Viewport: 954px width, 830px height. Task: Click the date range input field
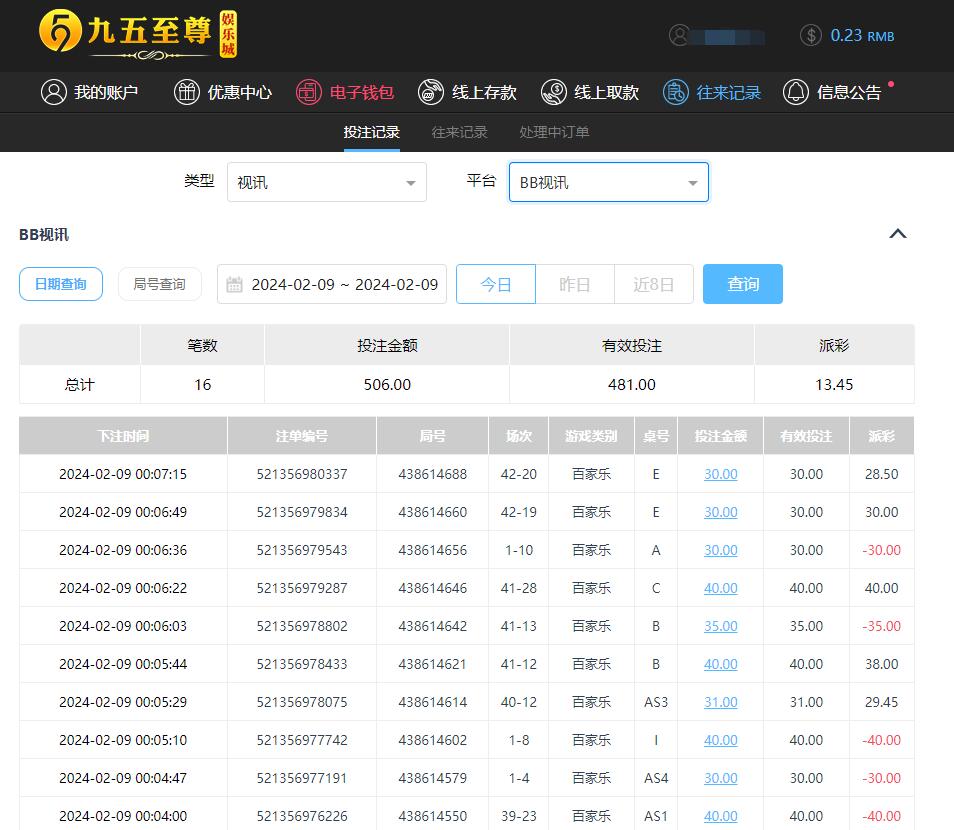point(332,284)
